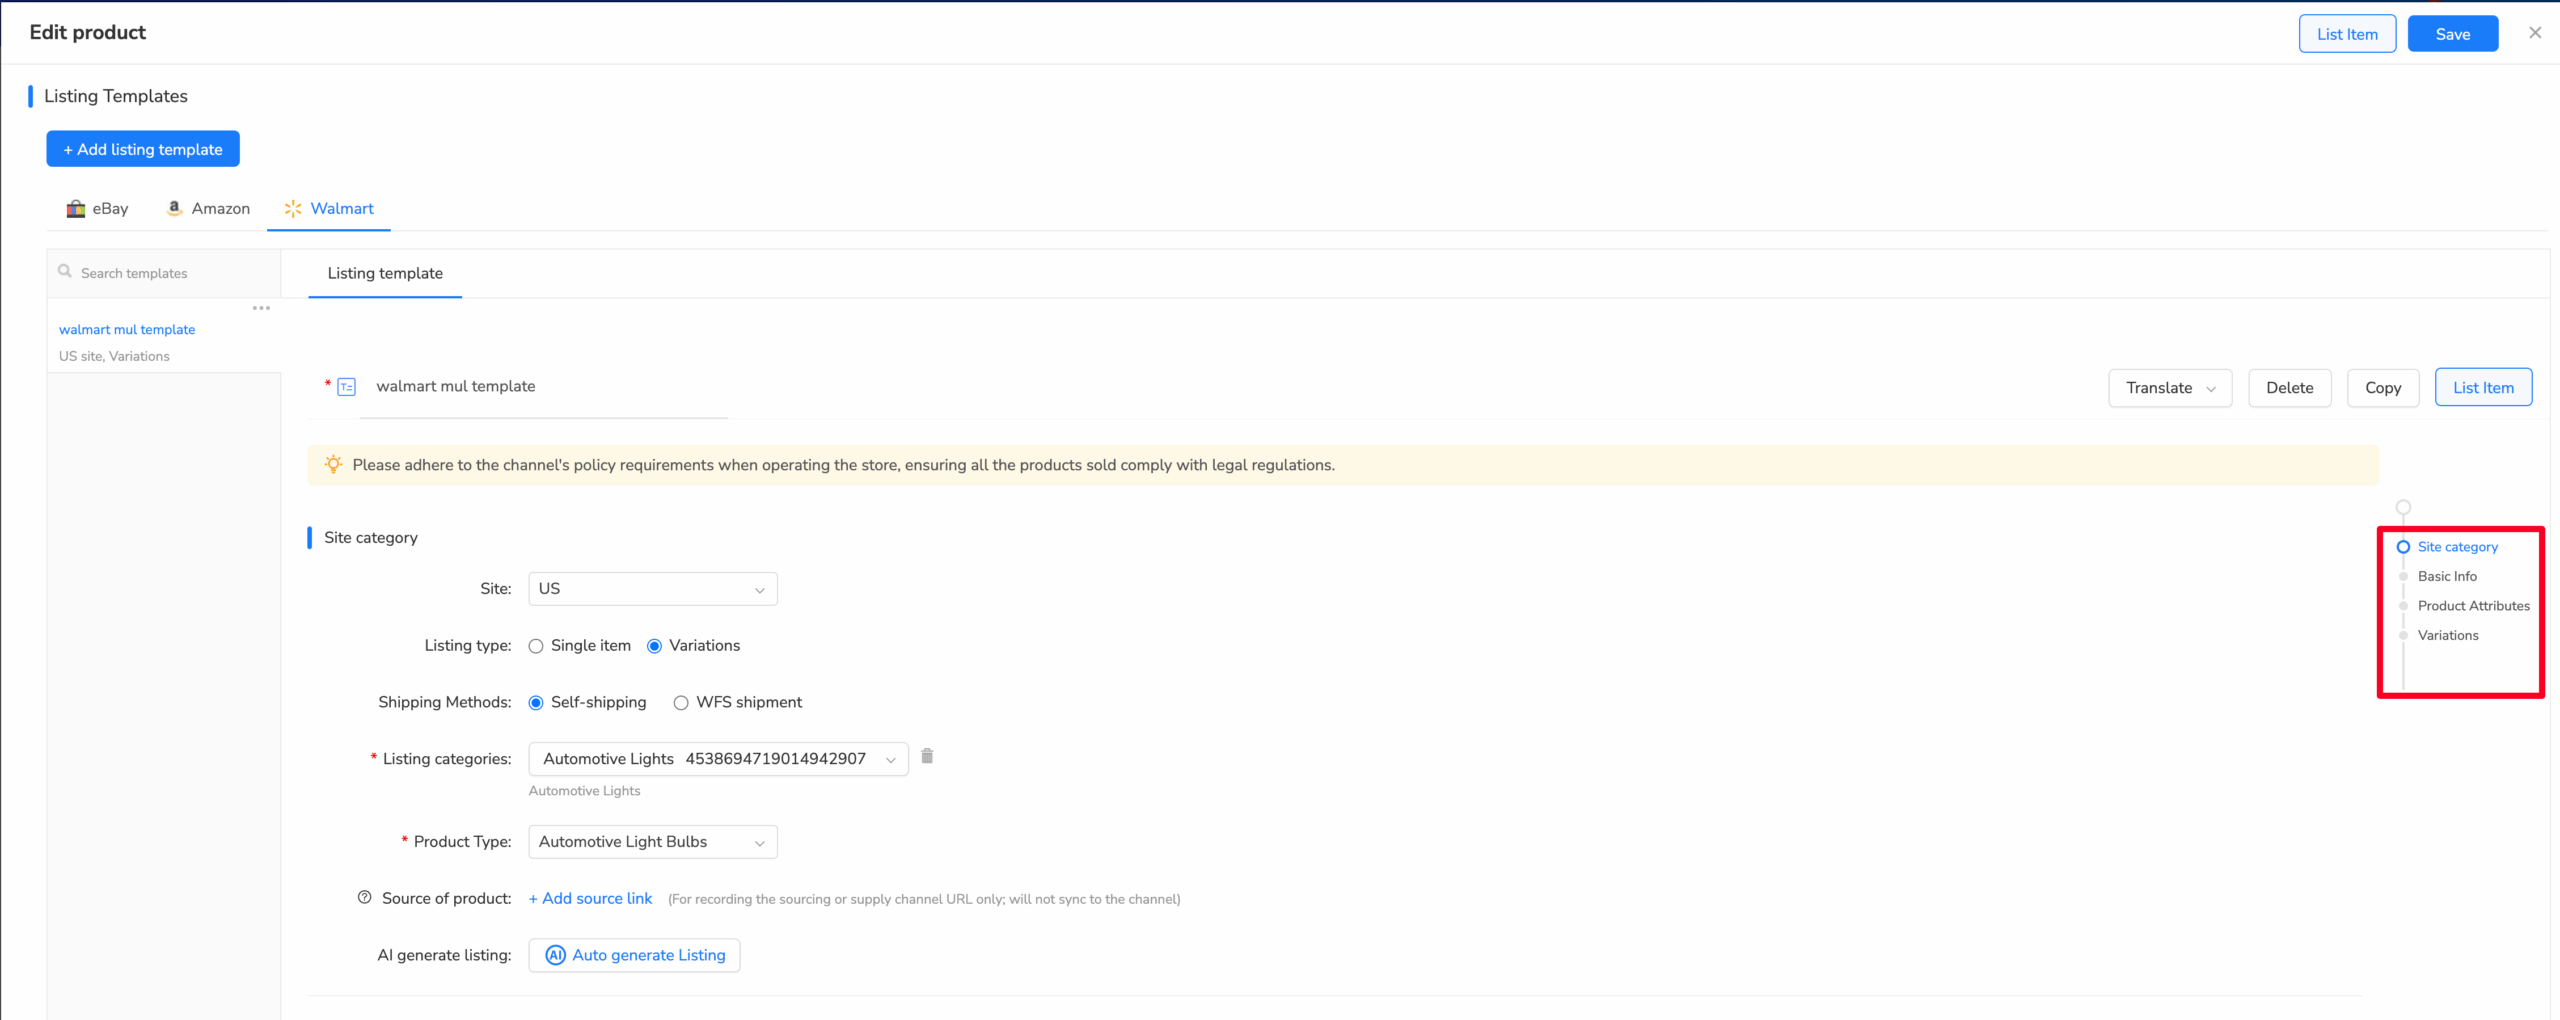Switch to the eBay tab
Image resolution: width=2560 pixels, height=1020 pixels.
point(98,209)
